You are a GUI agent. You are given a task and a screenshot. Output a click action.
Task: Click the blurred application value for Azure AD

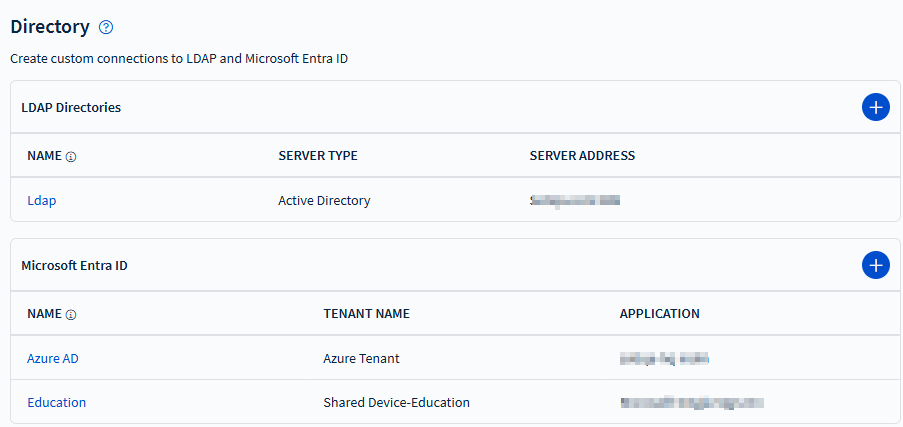point(665,359)
